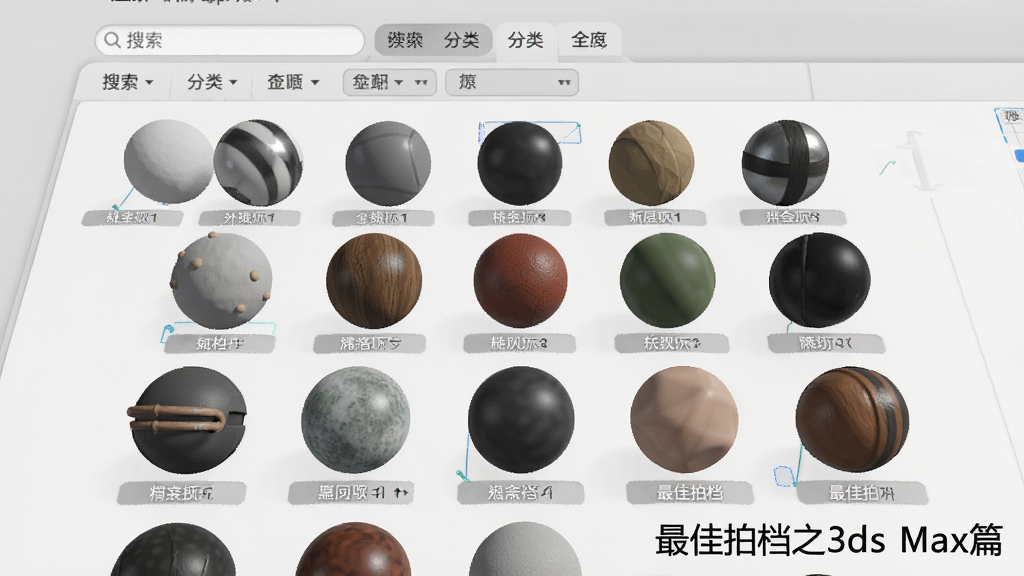Select the wood sphere with black stripes
Image resolution: width=1024 pixels, height=576 pixels.
[852, 420]
